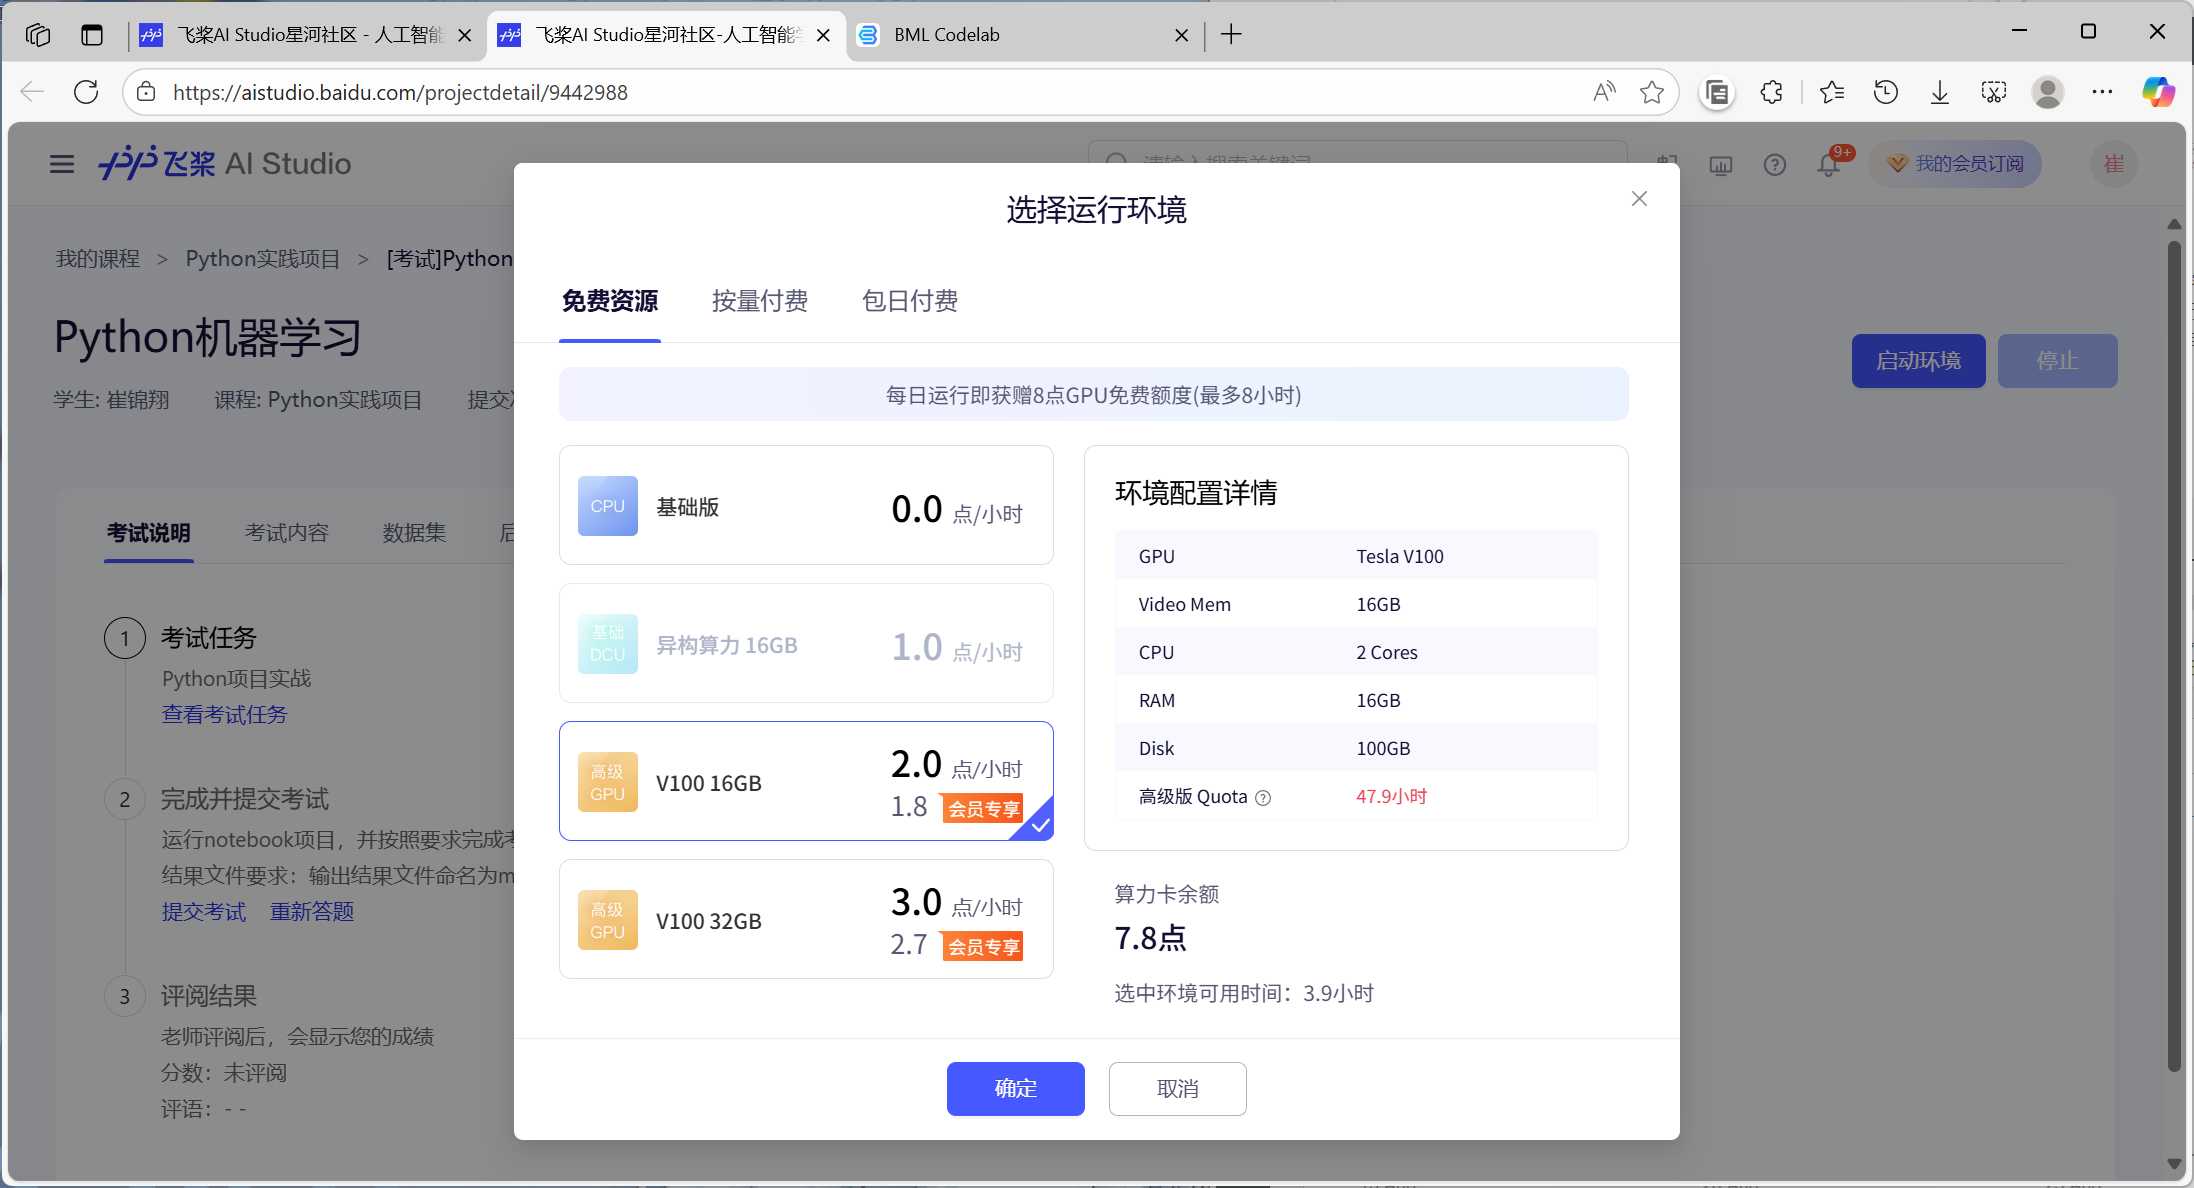
Task: Select the V100 16GB GPU option
Action: coord(805,782)
